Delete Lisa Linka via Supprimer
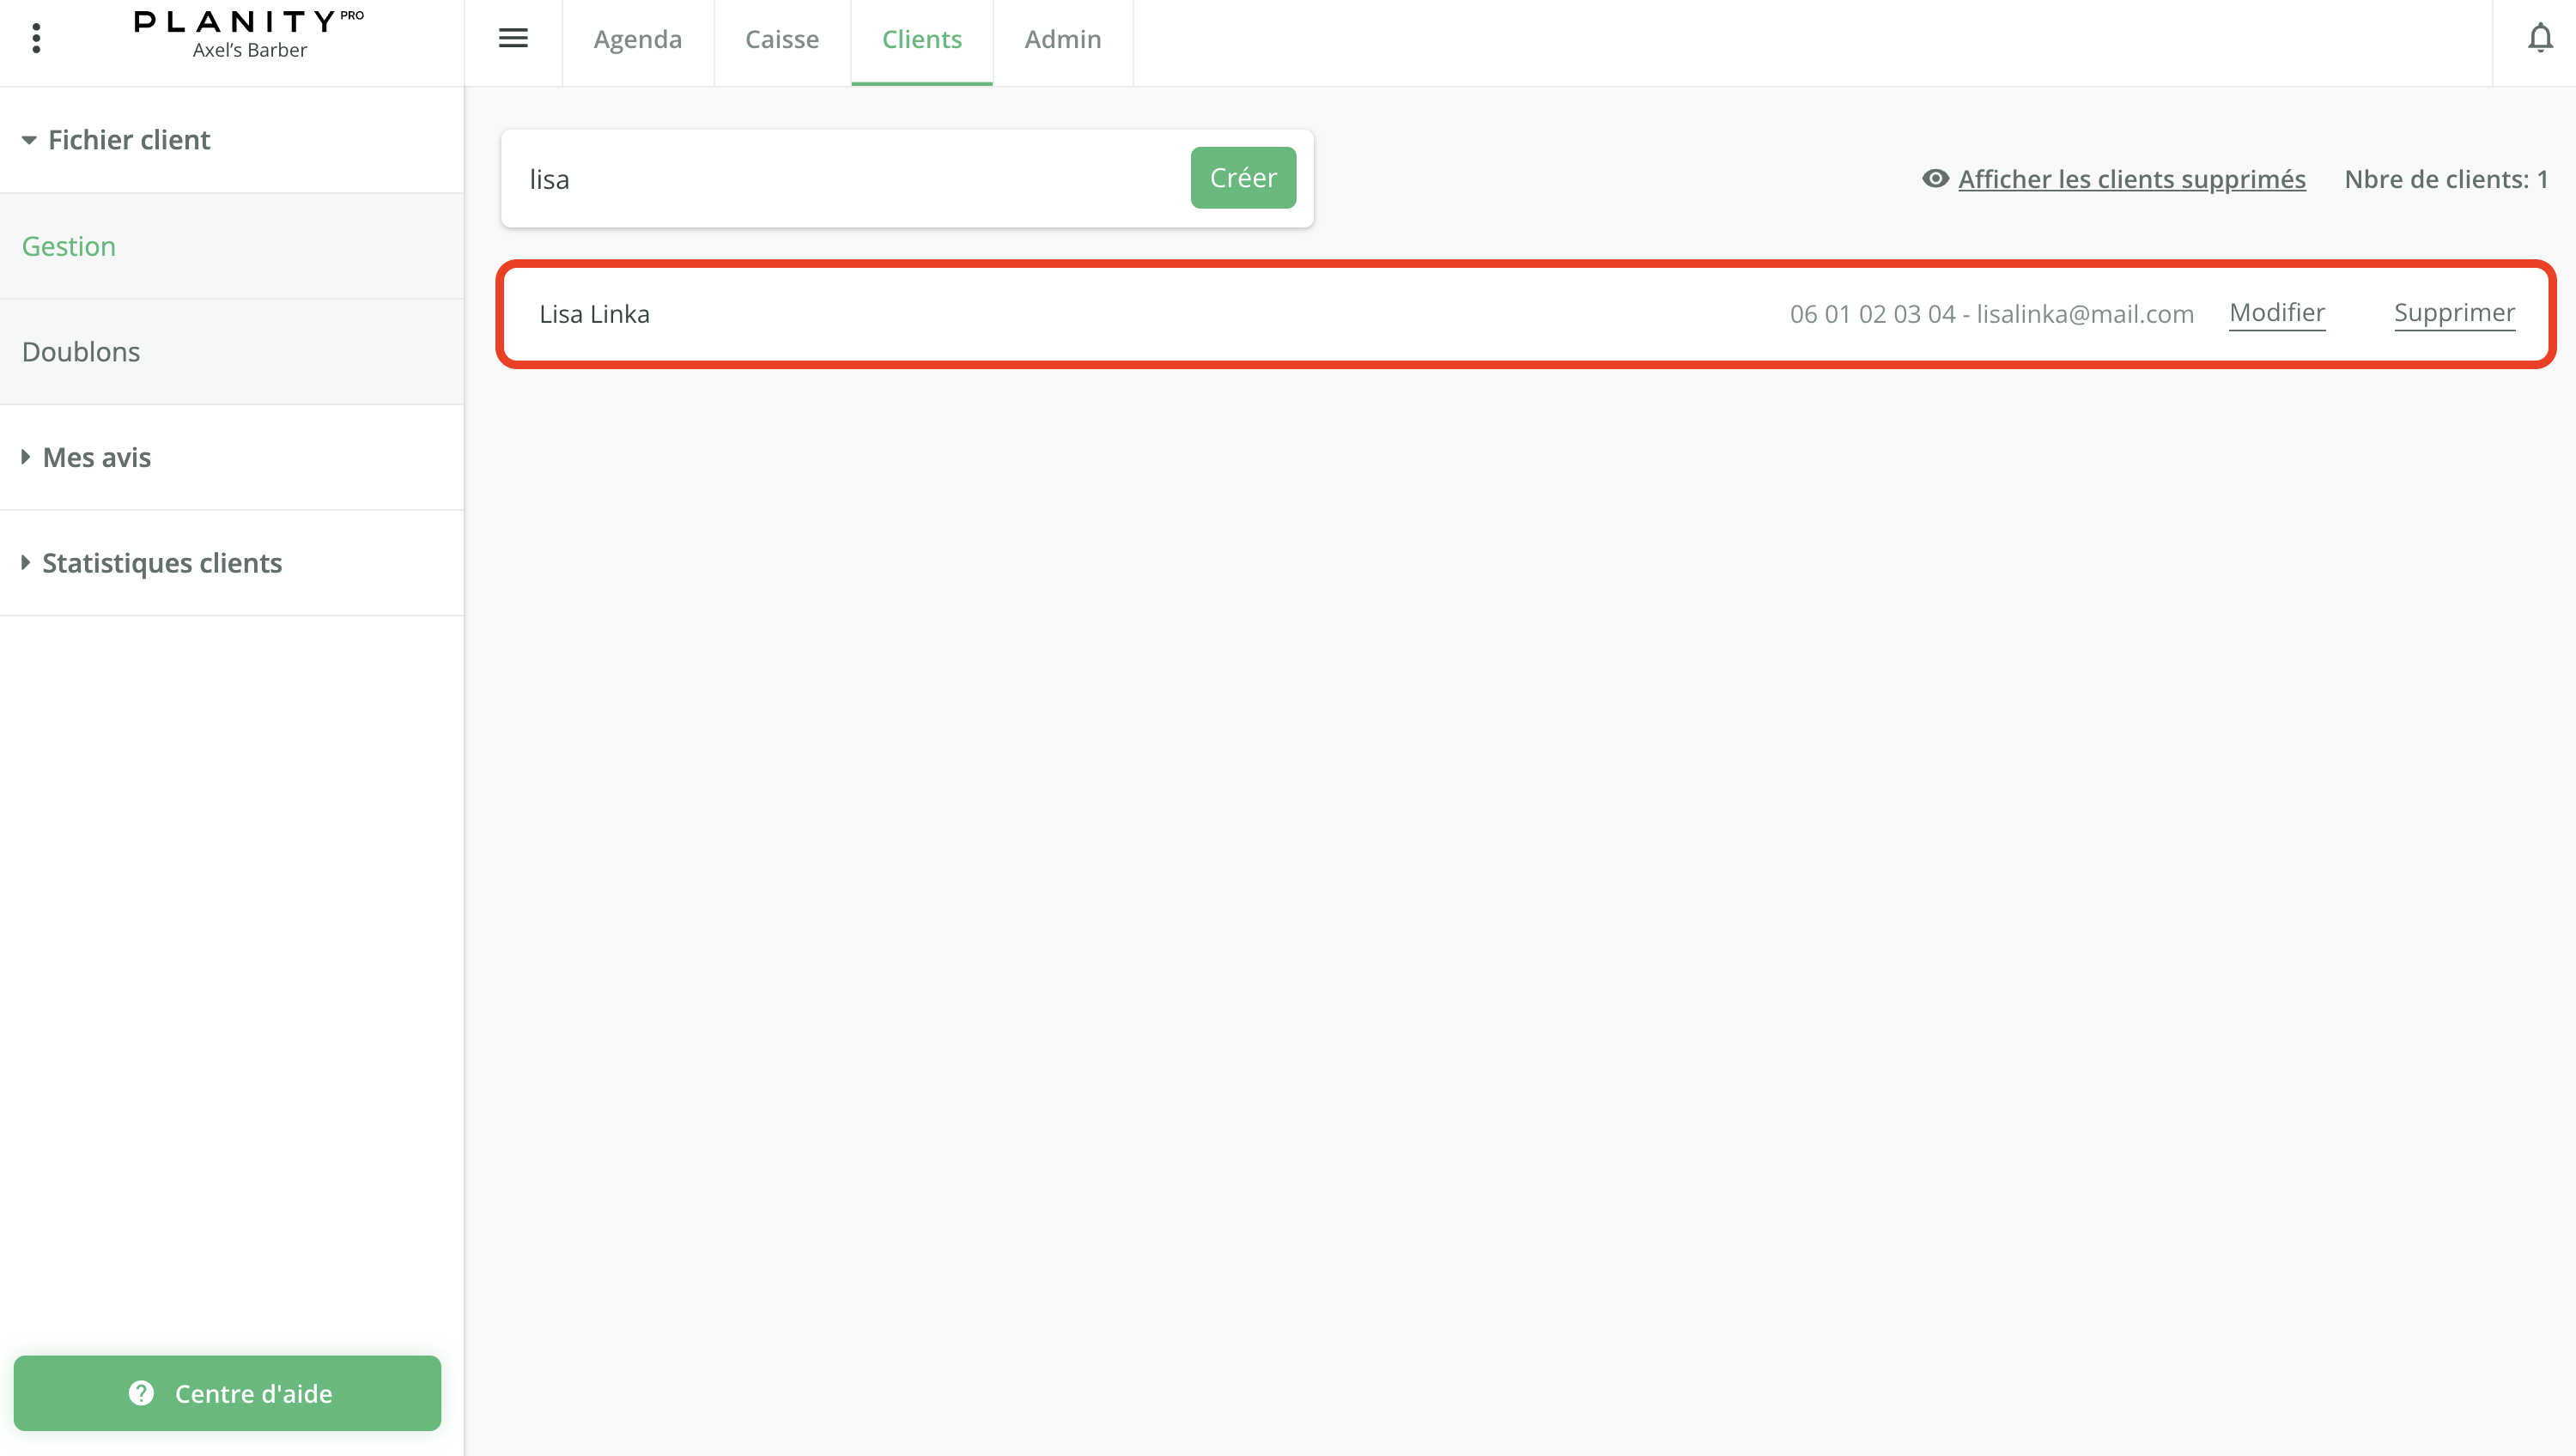Screen dimensions: 2576x1456 2453,312
